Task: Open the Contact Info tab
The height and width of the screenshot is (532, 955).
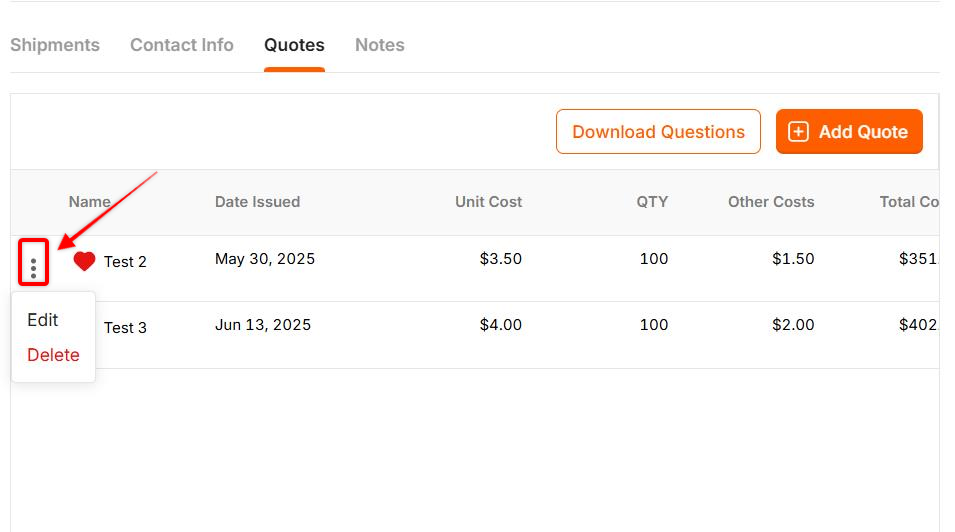Action: (181, 45)
